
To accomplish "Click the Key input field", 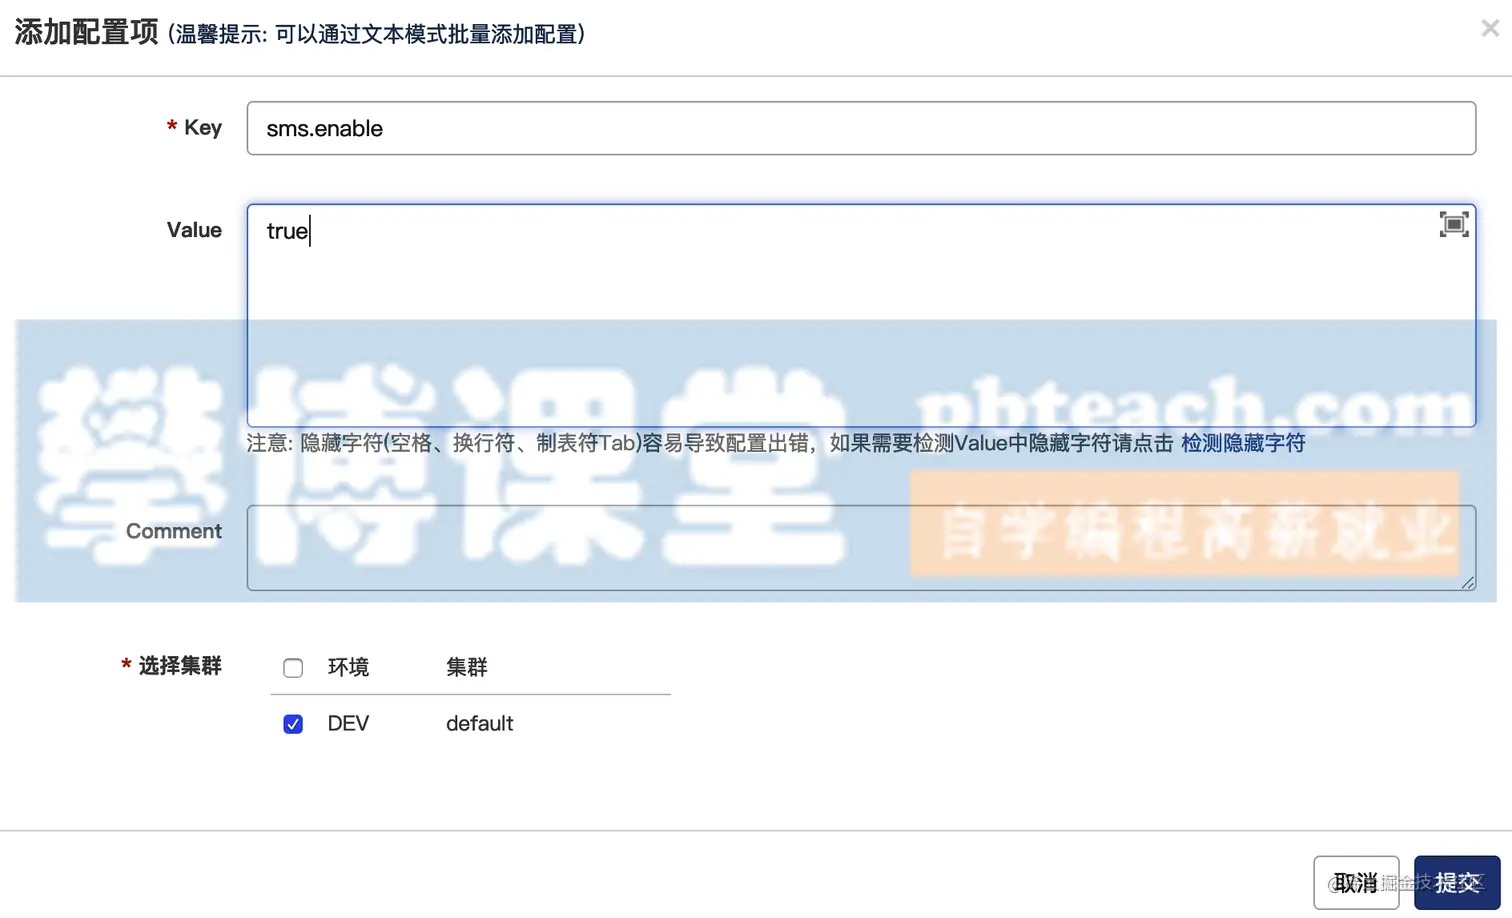I will tap(861, 128).
